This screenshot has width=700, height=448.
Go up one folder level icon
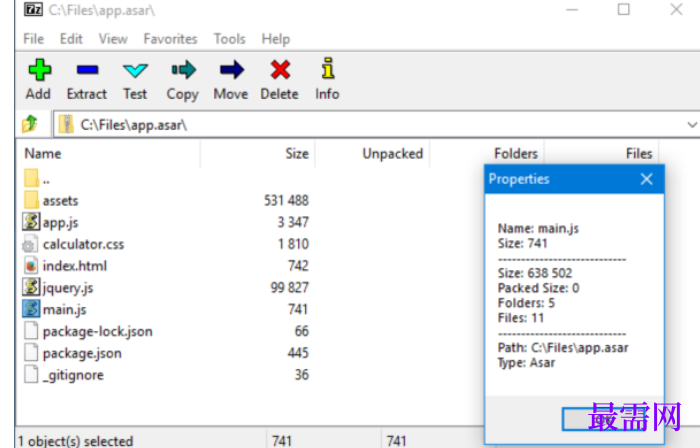[x=30, y=124]
